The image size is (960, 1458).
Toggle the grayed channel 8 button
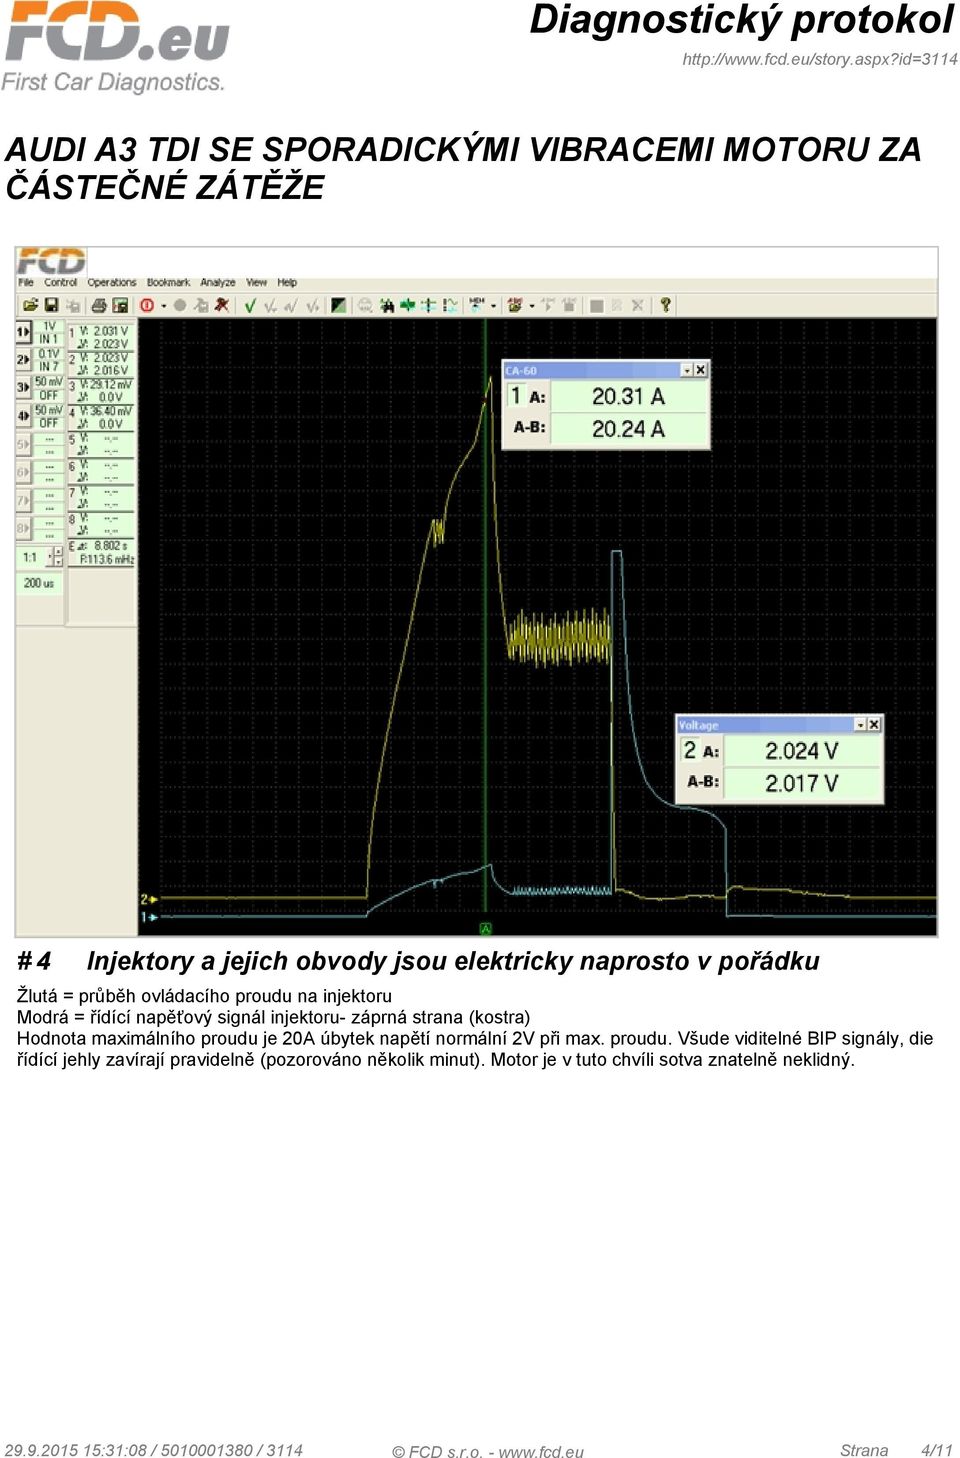(x=23, y=527)
